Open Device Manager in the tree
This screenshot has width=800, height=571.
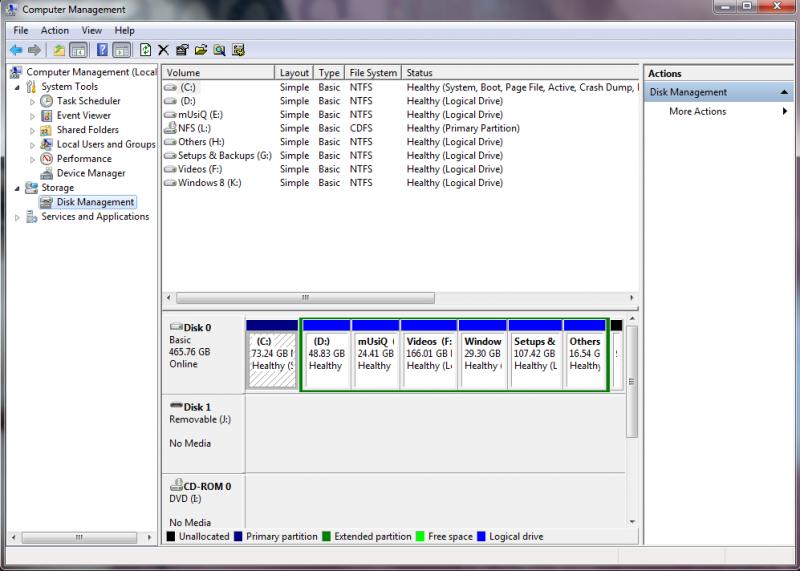click(90, 173)
